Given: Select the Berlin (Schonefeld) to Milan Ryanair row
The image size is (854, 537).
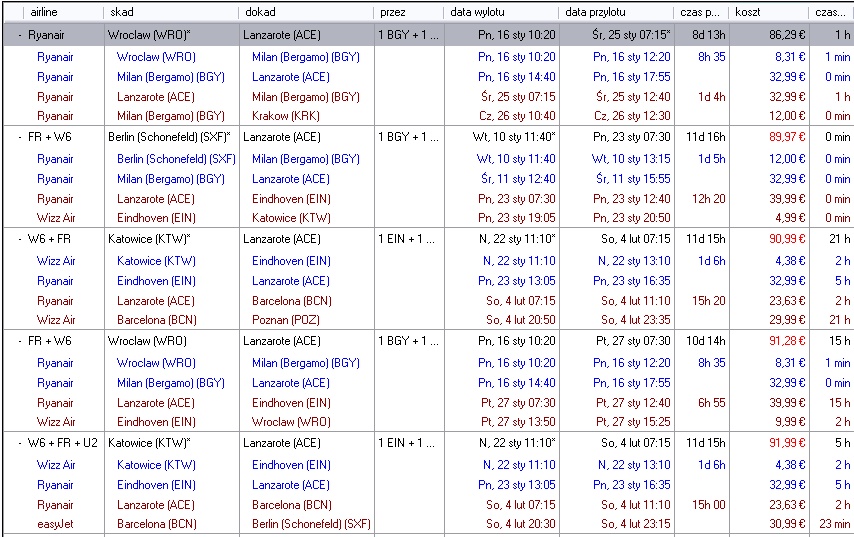Looking at the screenshot, I should click(x=428, y=159).
